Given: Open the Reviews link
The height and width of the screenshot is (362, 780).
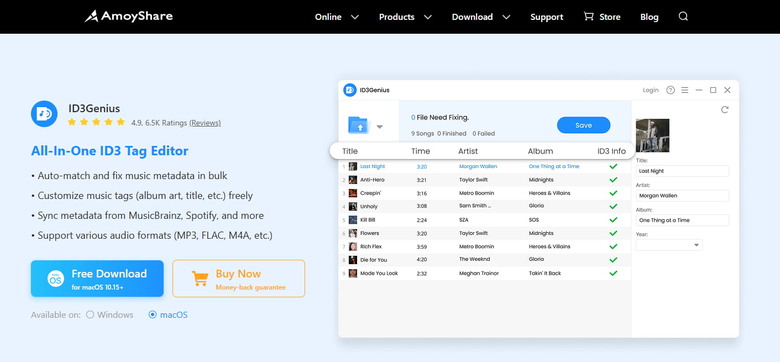Looking at the screenshot, I should [205, 123].
